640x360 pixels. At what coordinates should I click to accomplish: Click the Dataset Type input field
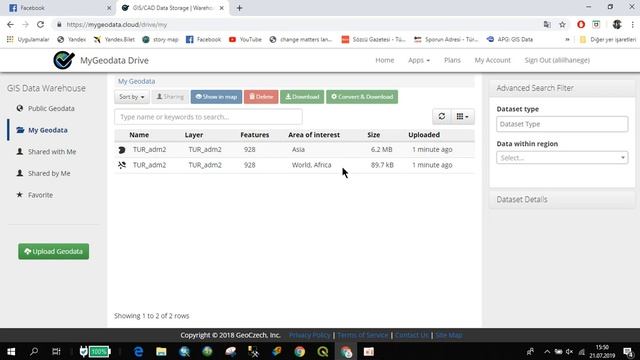pyautogui.click(x=562, y=124)
